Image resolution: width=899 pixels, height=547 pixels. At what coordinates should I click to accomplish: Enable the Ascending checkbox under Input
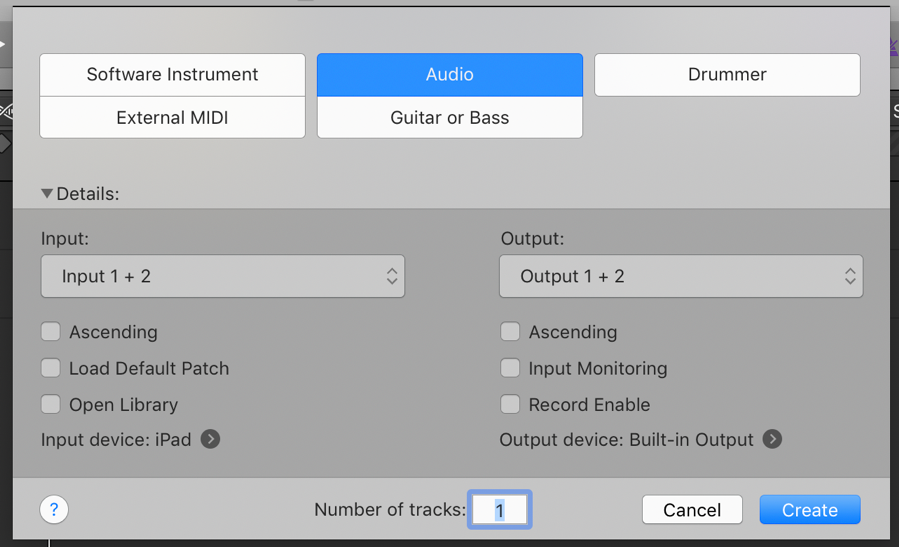[51, 332]
